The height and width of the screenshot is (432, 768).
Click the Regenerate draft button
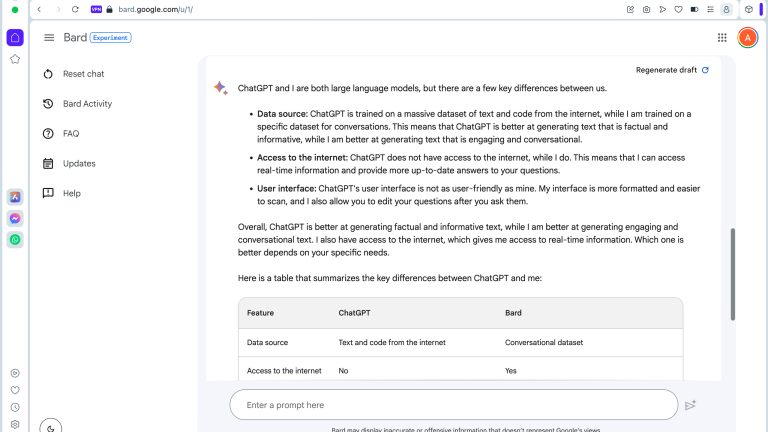coord(672,70)
